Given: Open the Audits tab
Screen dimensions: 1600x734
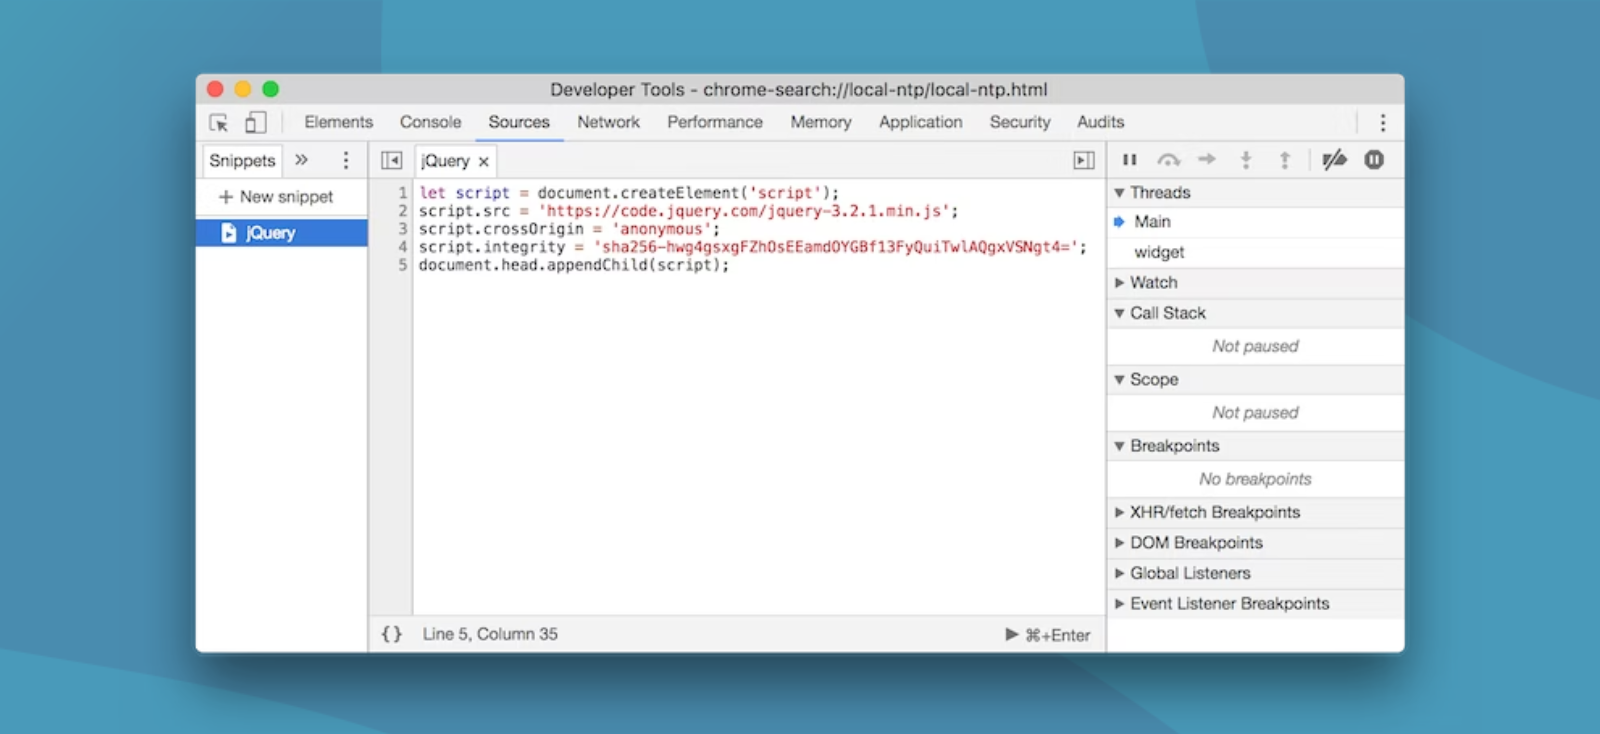Looking at the screenshot, I should [x=1100, y=122].
